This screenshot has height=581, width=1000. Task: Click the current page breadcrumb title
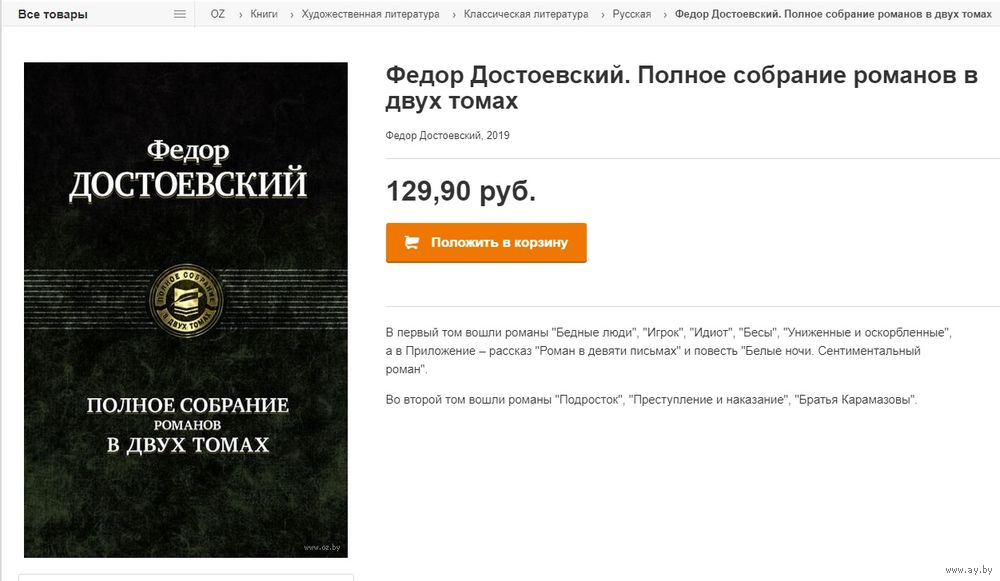point(833,14)
